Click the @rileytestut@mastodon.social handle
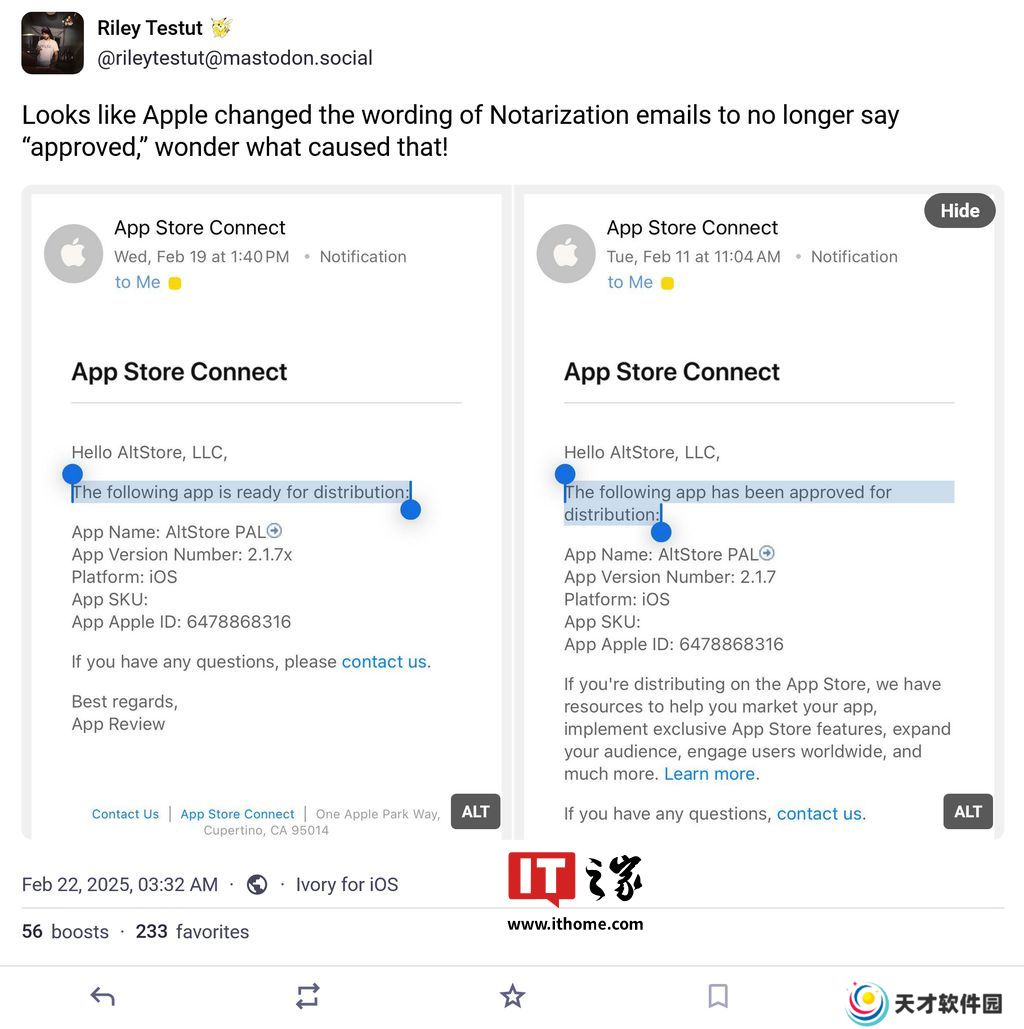The image size is (1024, 1029). (235, 58)
